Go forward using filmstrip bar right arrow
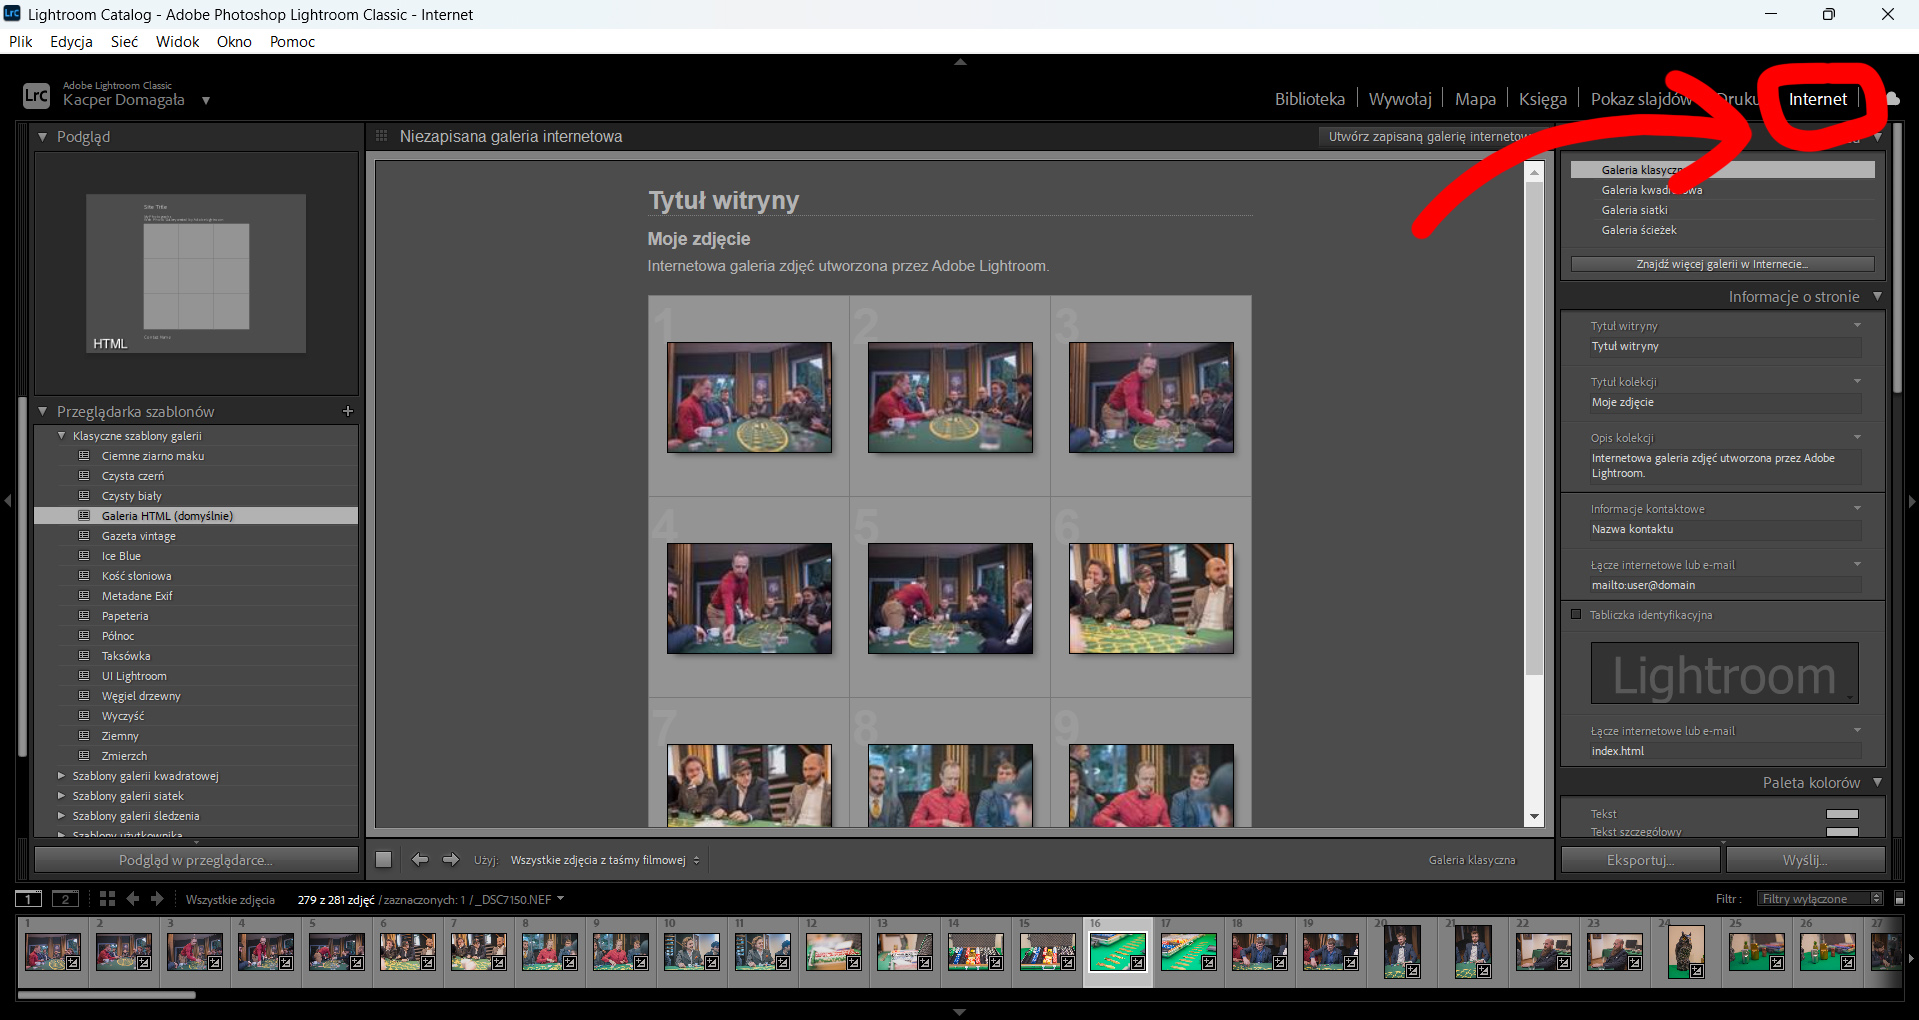Image resolution: width=1919 pixels, height=1020 pixels. pos(157,899)
